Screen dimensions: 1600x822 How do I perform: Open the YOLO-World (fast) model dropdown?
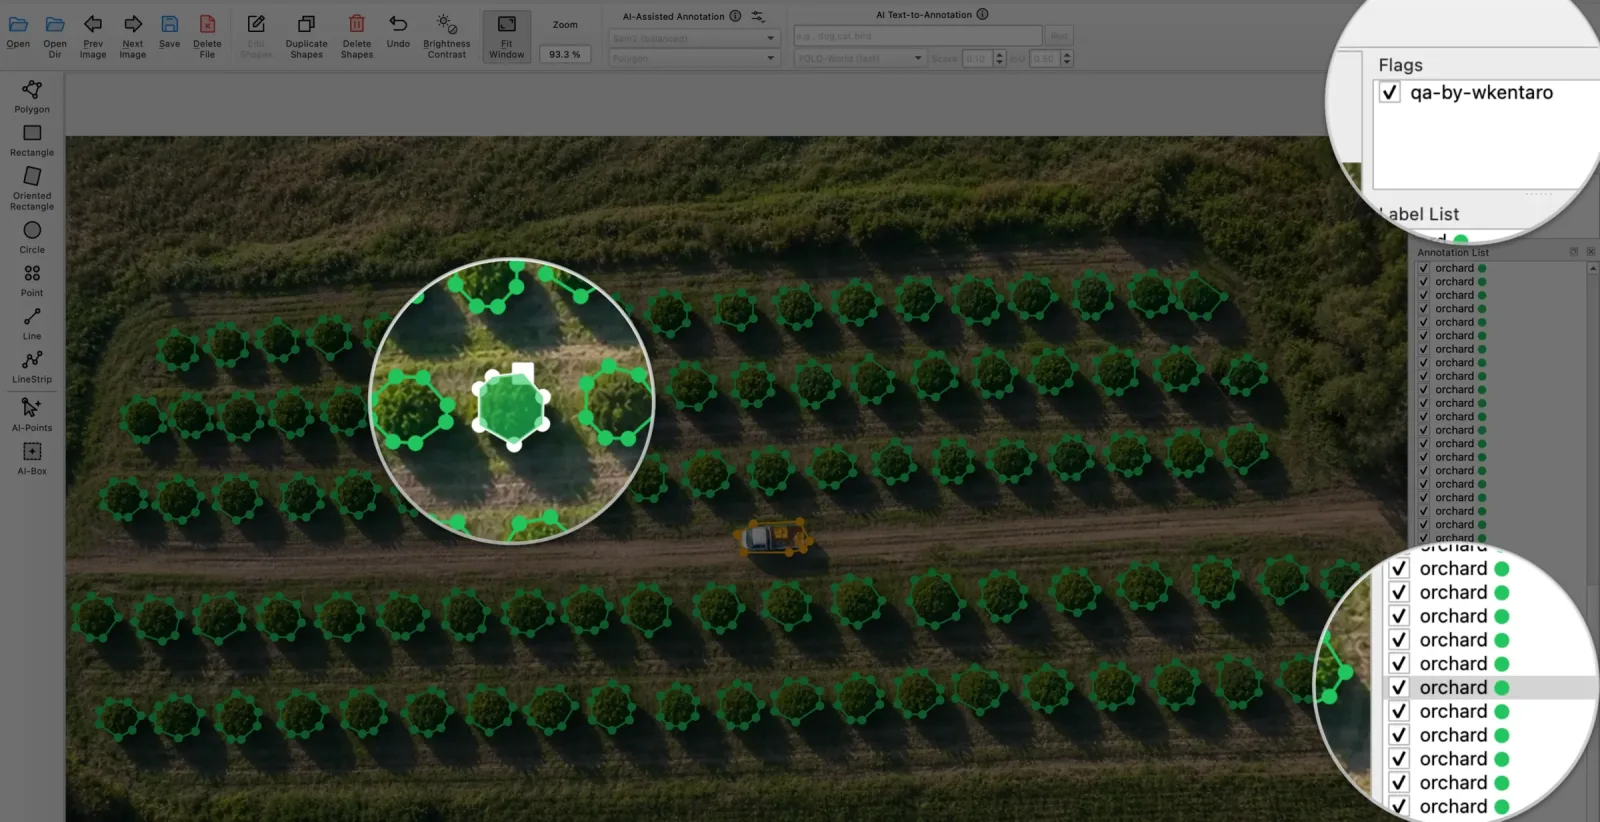pyautogui.click(x=860, y=58)
